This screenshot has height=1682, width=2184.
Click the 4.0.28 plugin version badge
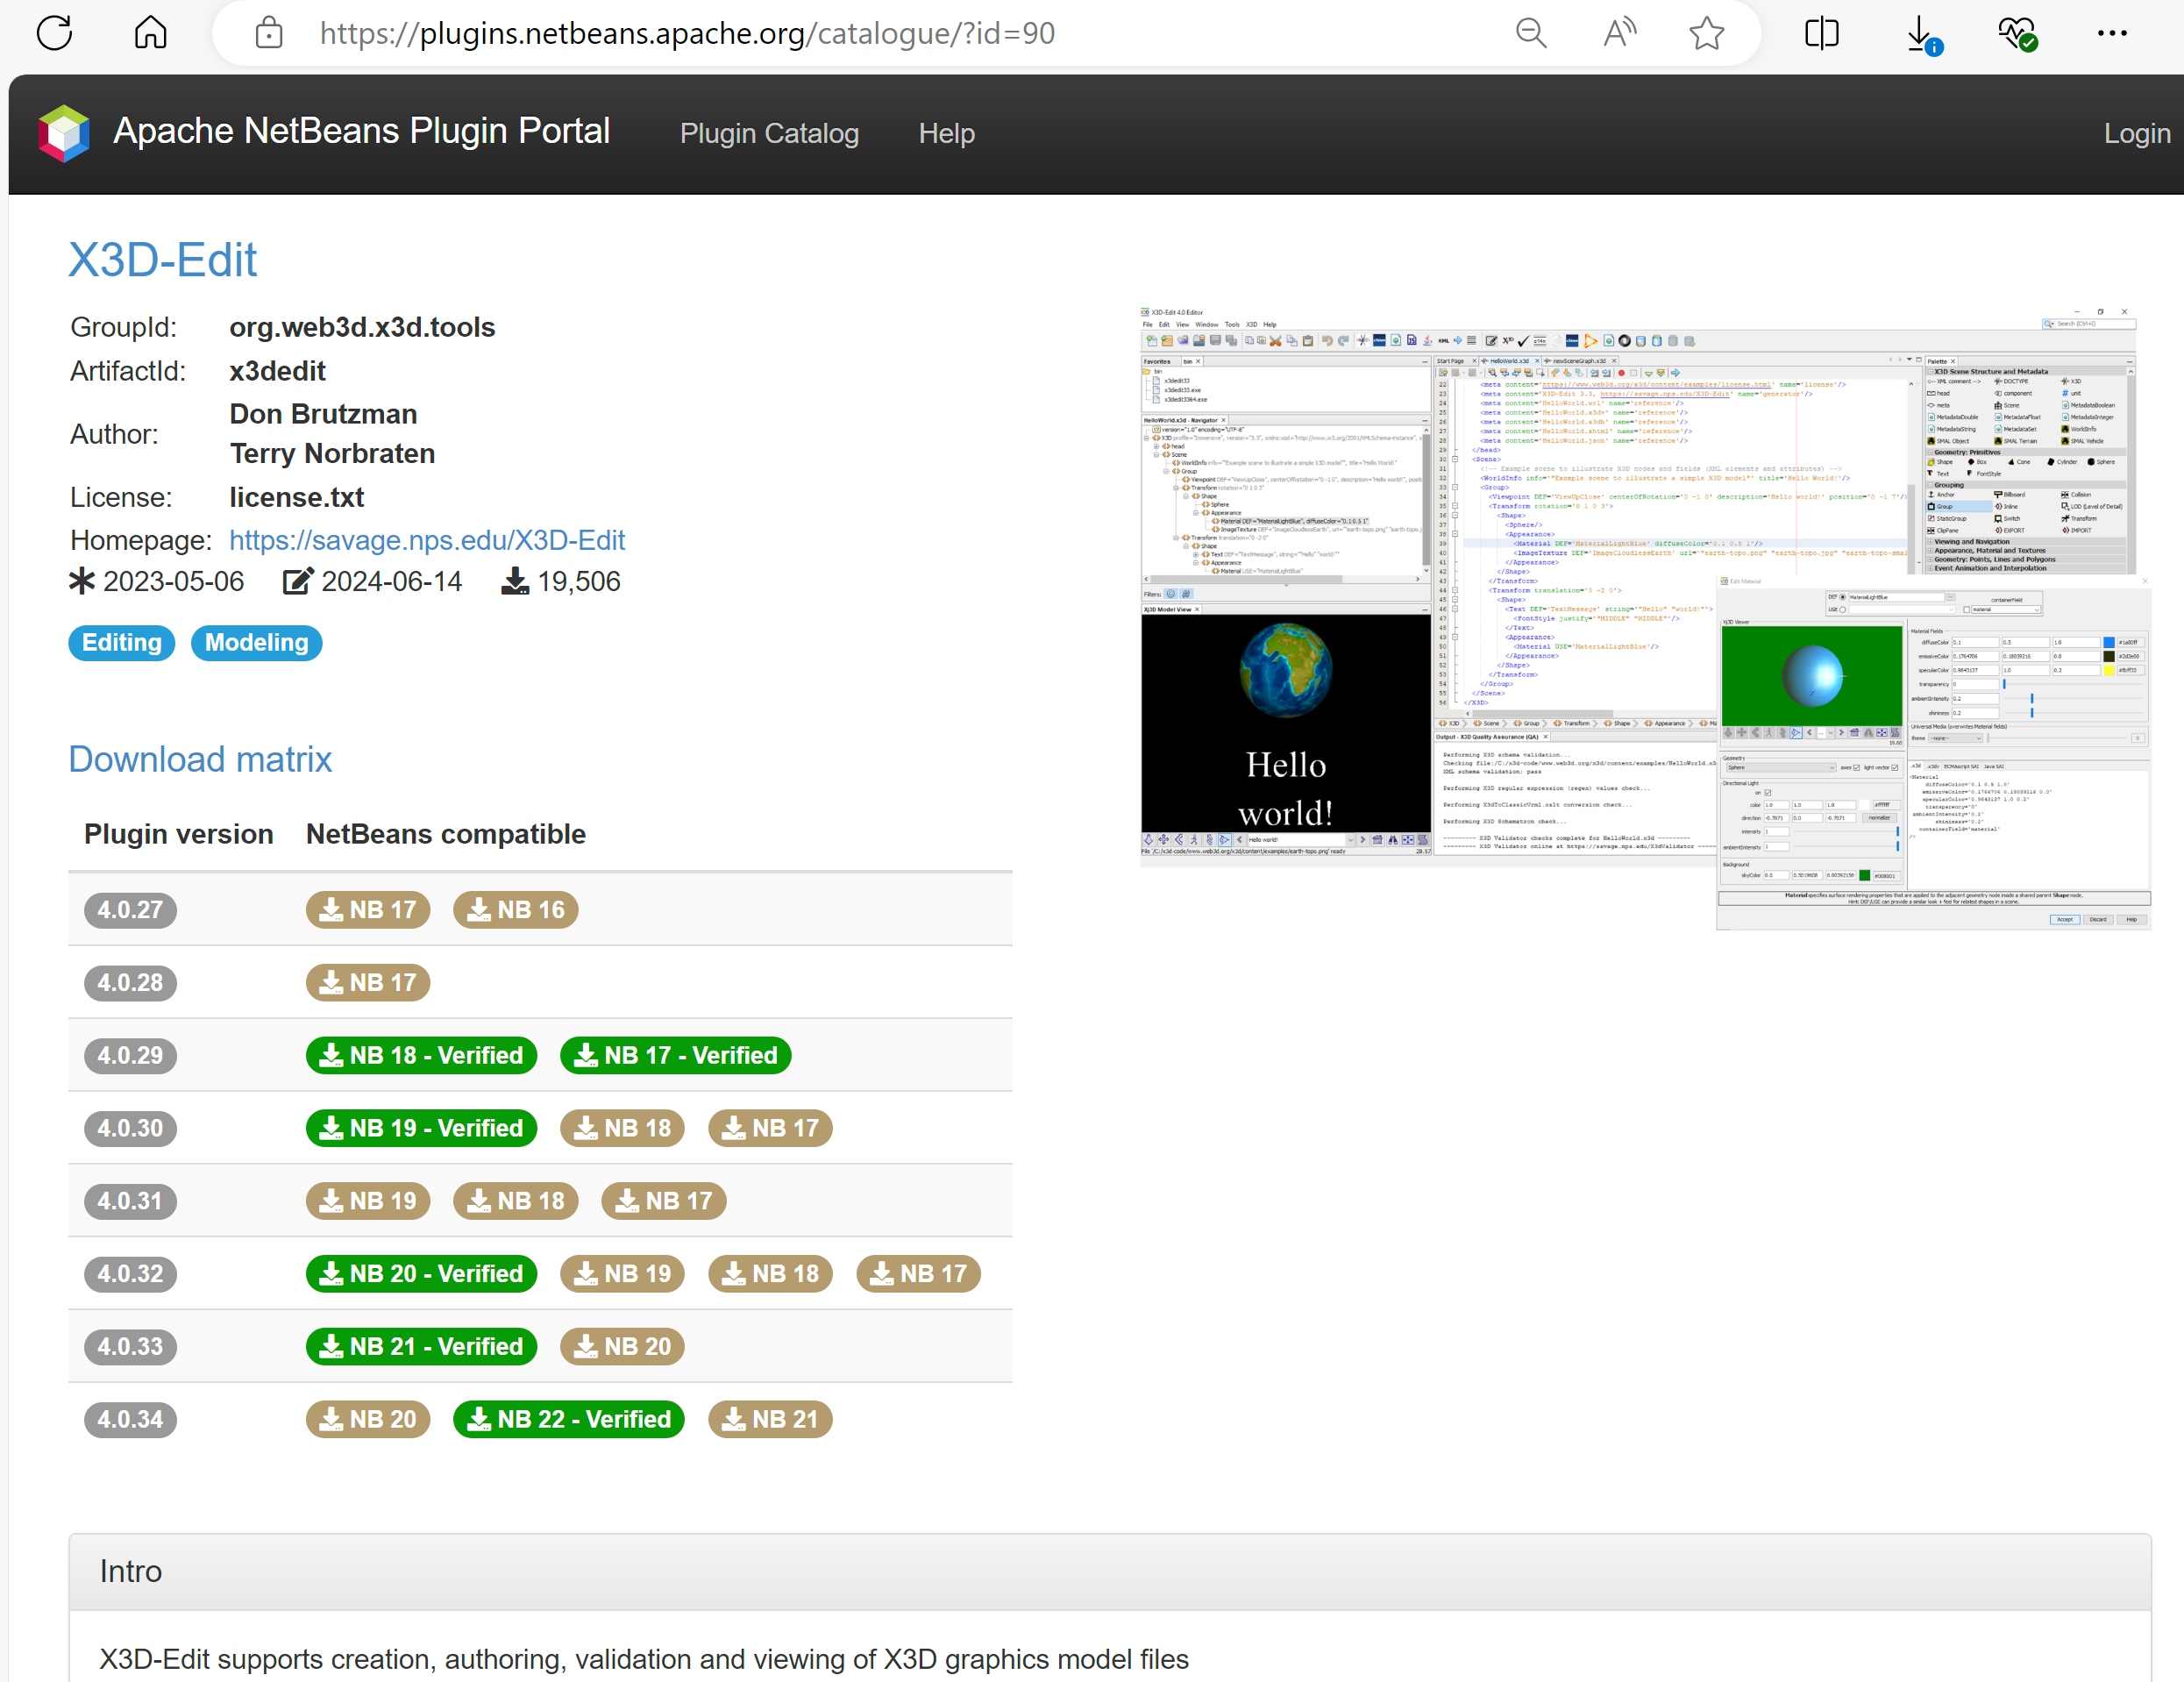tap(130, 983)
